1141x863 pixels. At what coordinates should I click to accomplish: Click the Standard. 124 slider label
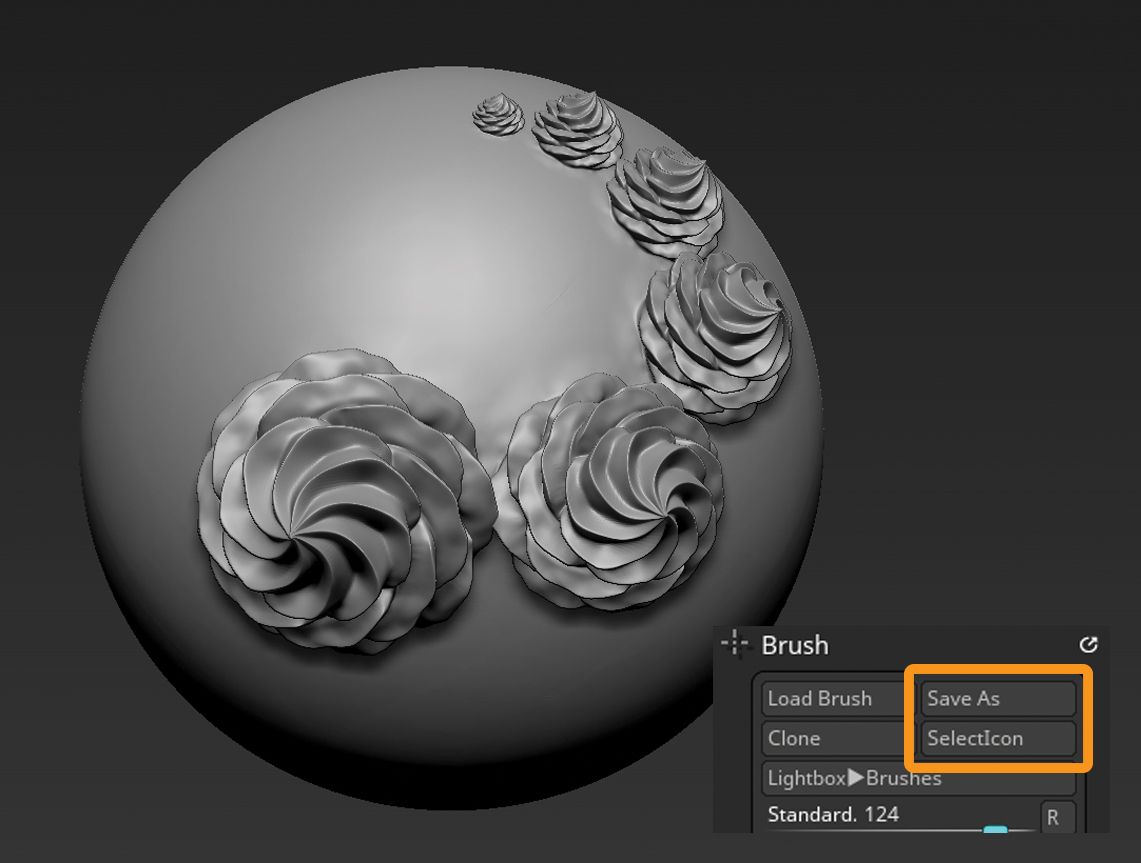click(833, 814)
